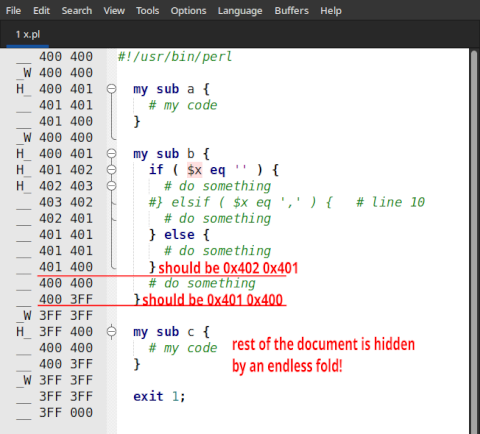This screenshot has height=434, width=480.
Task: Select the 1 x.pl tab
Action: [x=28, y=34]
